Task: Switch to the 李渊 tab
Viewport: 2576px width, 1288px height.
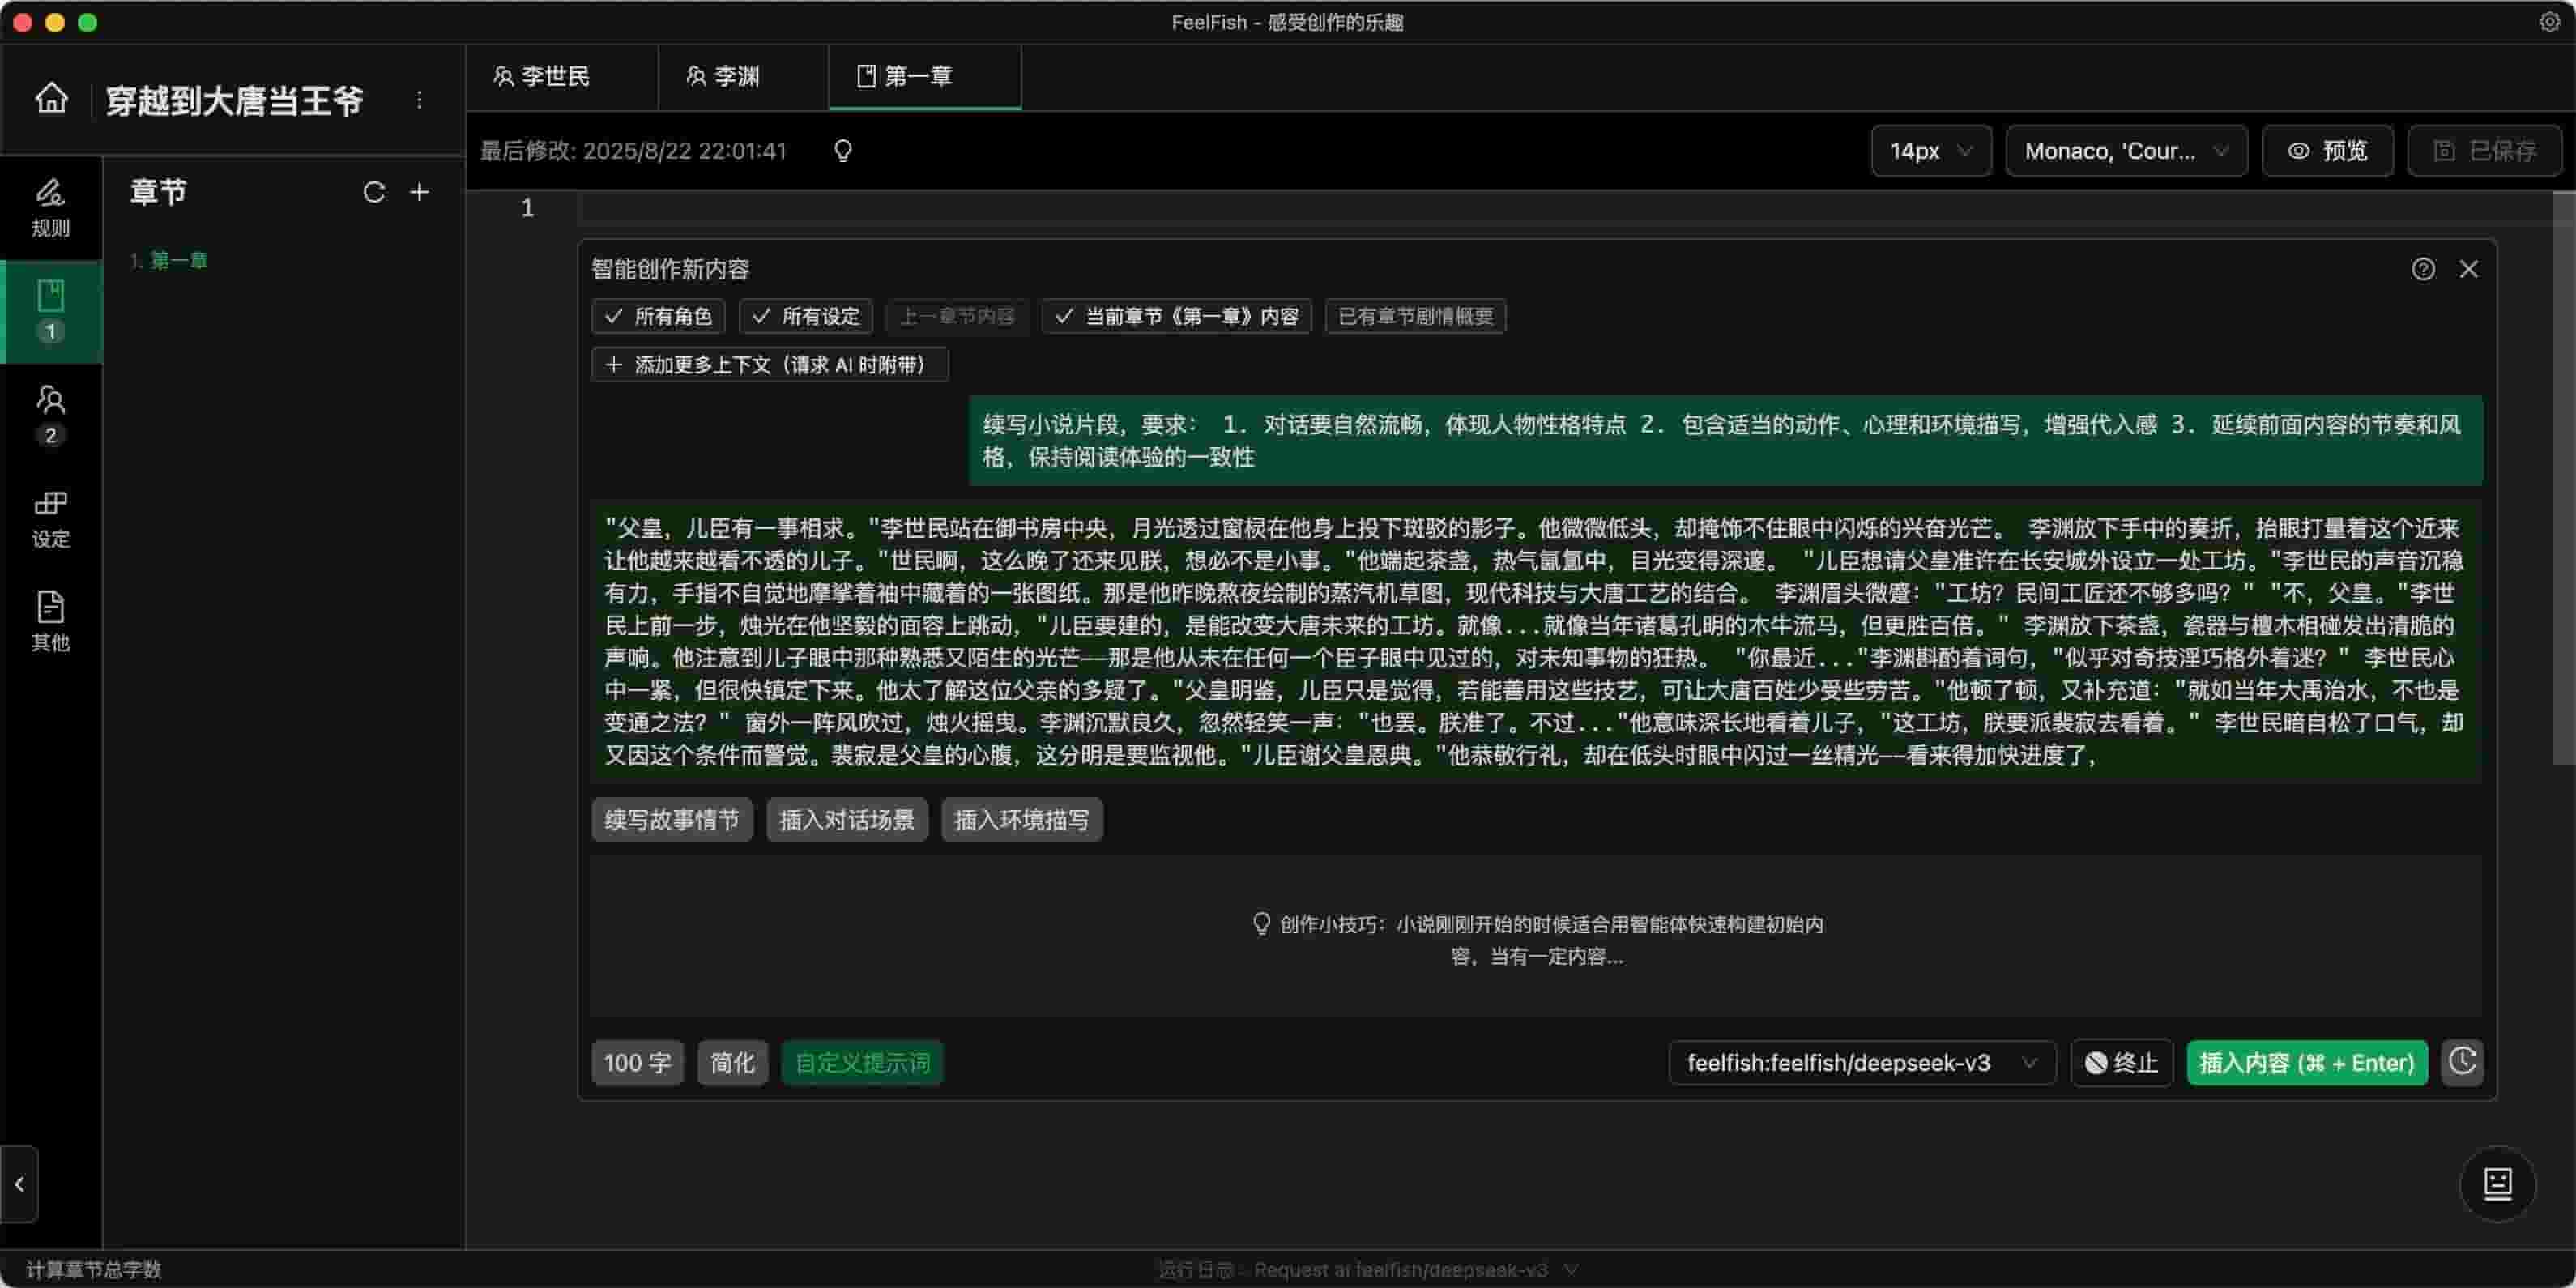Action: click(x=724, y=76)
